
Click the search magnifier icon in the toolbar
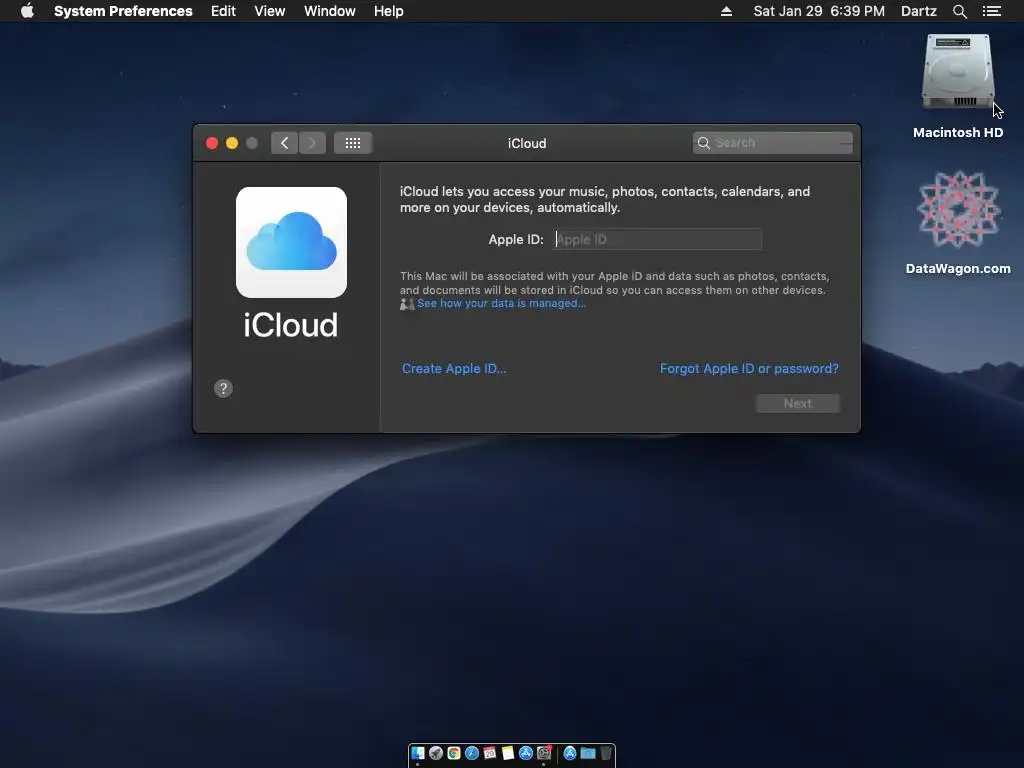pos(703,143)
